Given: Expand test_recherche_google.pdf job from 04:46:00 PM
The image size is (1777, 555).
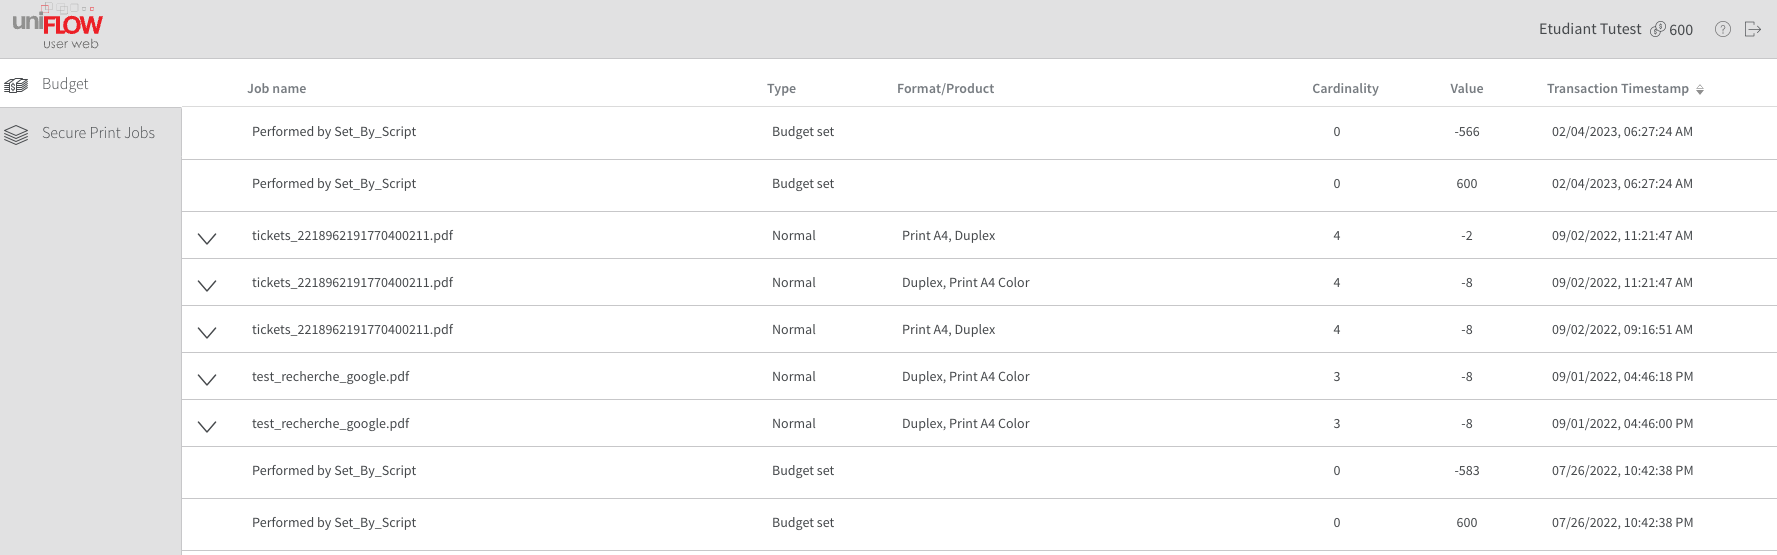Looking at the screenshot, I should [x=207, y=426].
